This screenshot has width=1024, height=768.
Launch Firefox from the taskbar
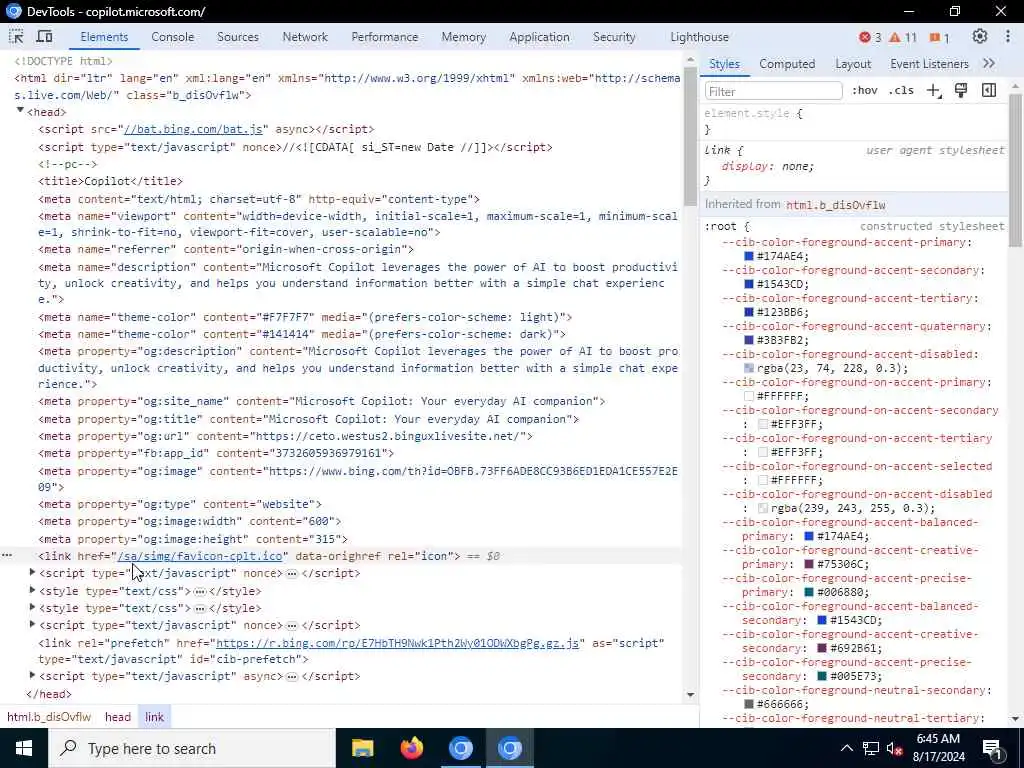[411, 748]
